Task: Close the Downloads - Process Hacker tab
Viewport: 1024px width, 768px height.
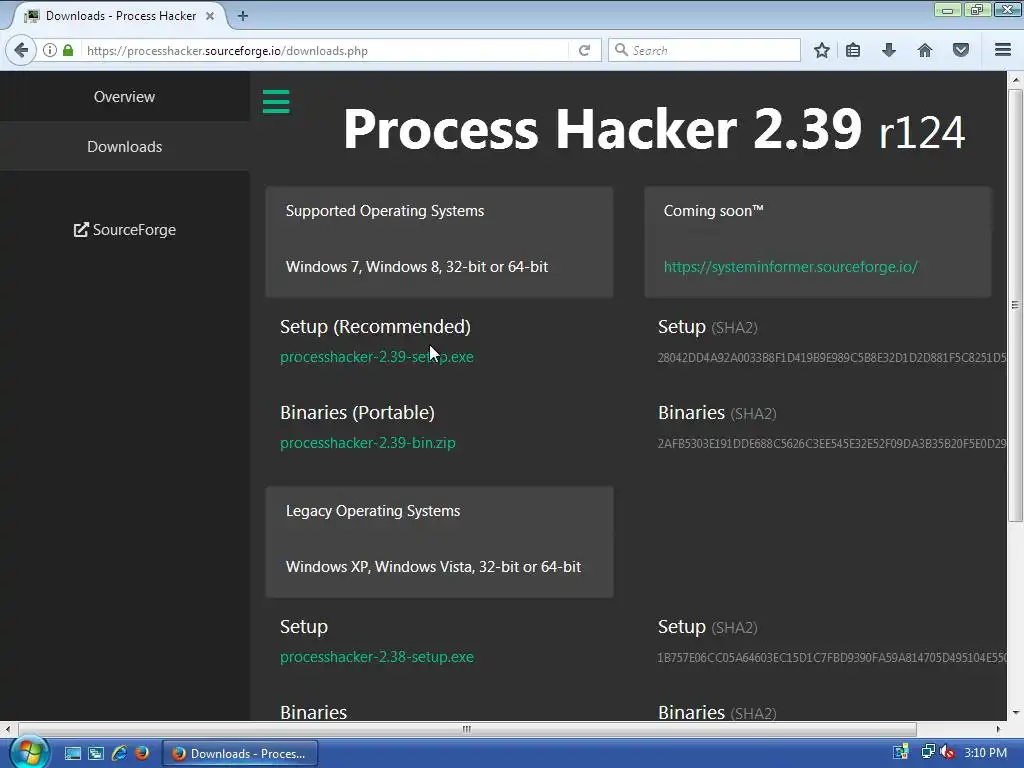Action: click(x=210, y=16)
